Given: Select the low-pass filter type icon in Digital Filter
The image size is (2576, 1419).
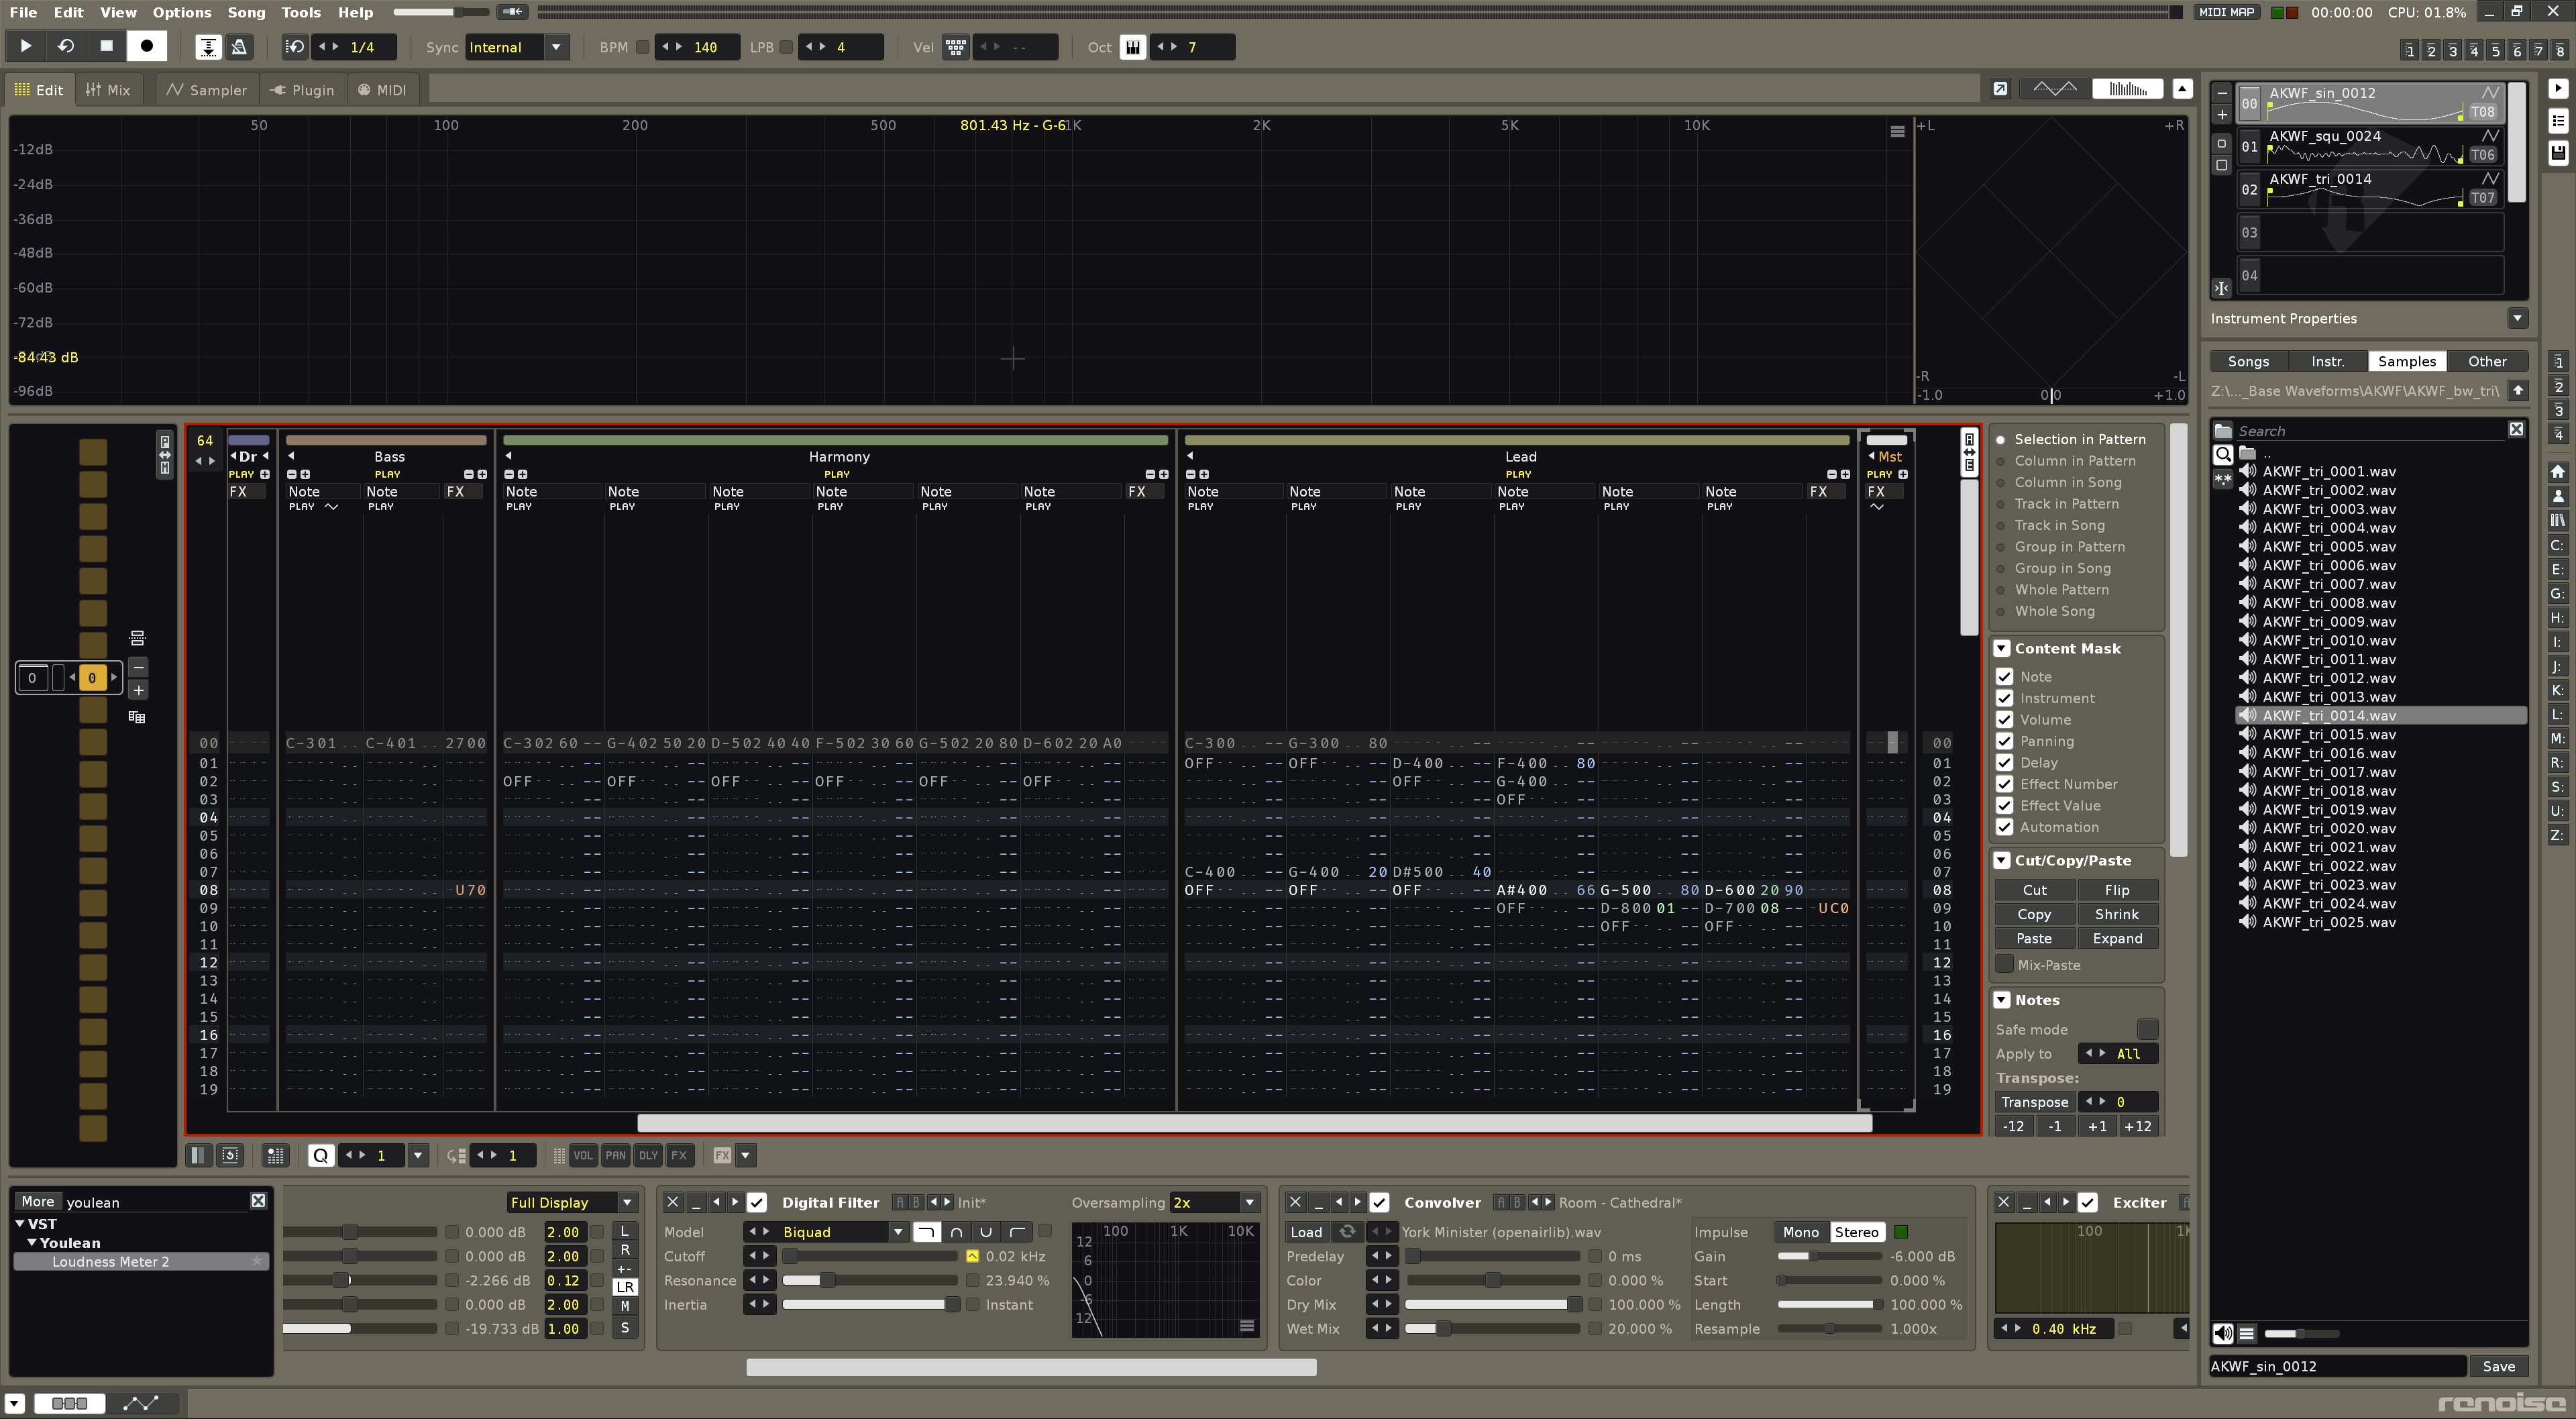Looking at the screenshot, I should [926, 1232].
